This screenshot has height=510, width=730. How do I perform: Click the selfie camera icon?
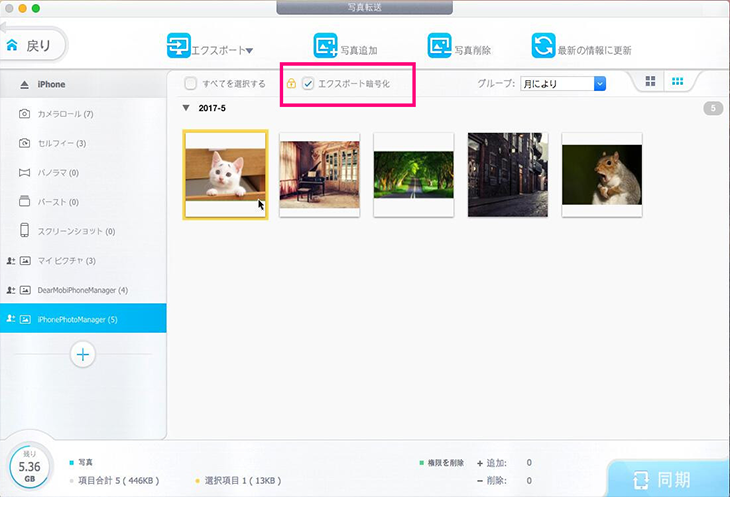pyautogui.click(x=24, y=143)
